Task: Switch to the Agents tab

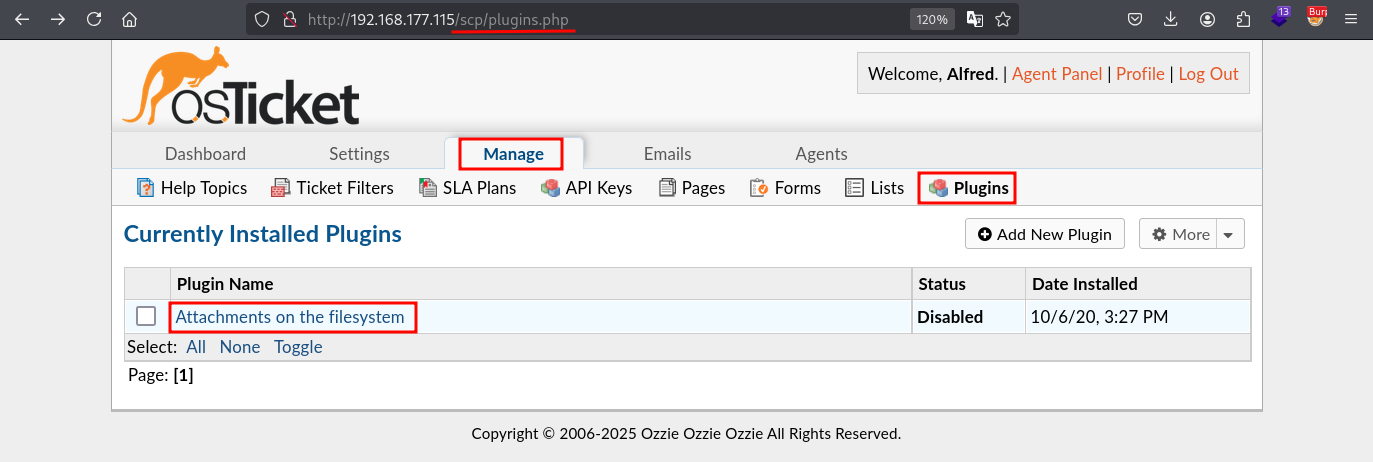Action: coord(821,154)
